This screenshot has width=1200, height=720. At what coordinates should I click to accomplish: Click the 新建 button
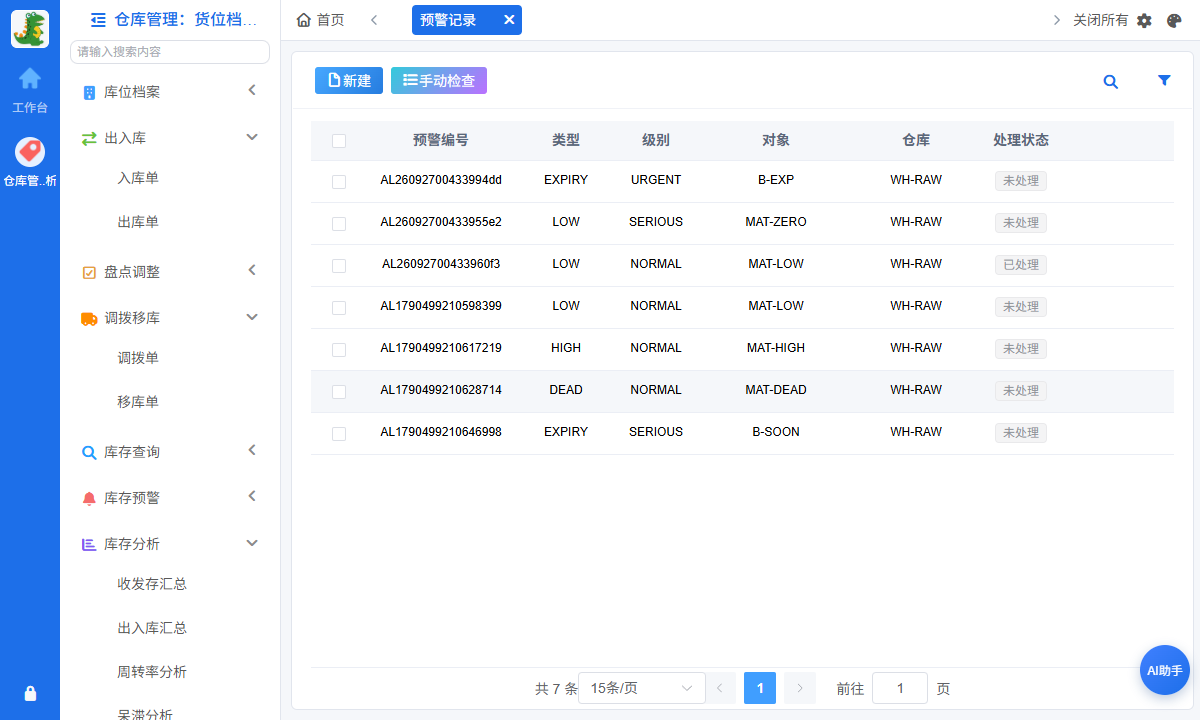(x=349, y=81)
